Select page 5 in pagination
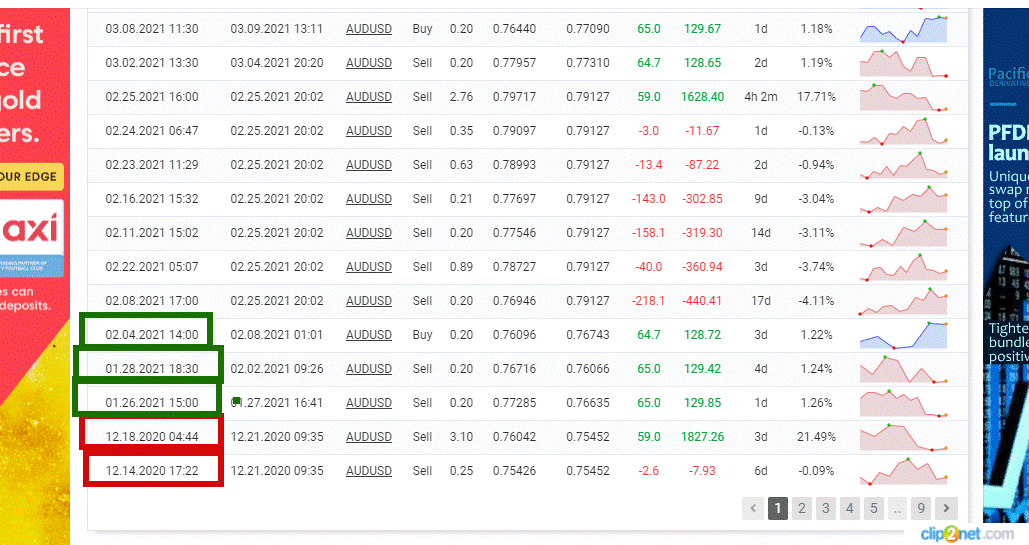The height and width of the screenshot is (545, 1029). (873, 508)
